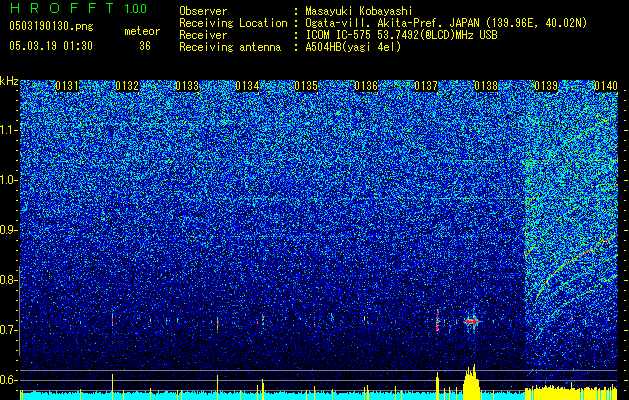Select the Ogata-vill. Akita-Pref. JAPAN location text
Image resolution: width=629 pixels, height=400 pixels.
pos(446,23)
